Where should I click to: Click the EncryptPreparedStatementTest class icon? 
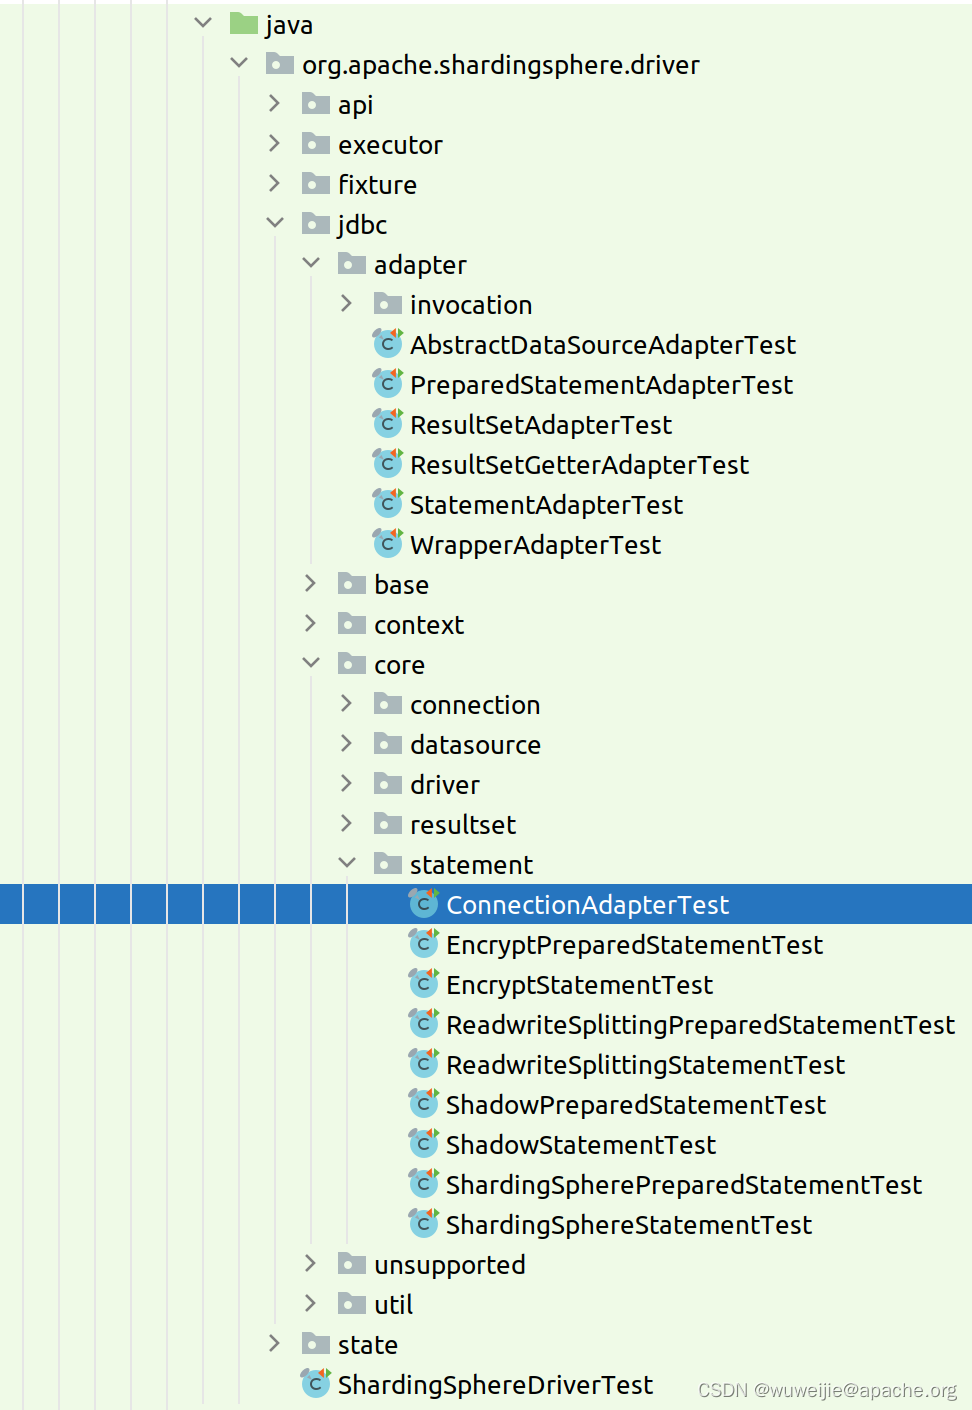tap(423, 944)
